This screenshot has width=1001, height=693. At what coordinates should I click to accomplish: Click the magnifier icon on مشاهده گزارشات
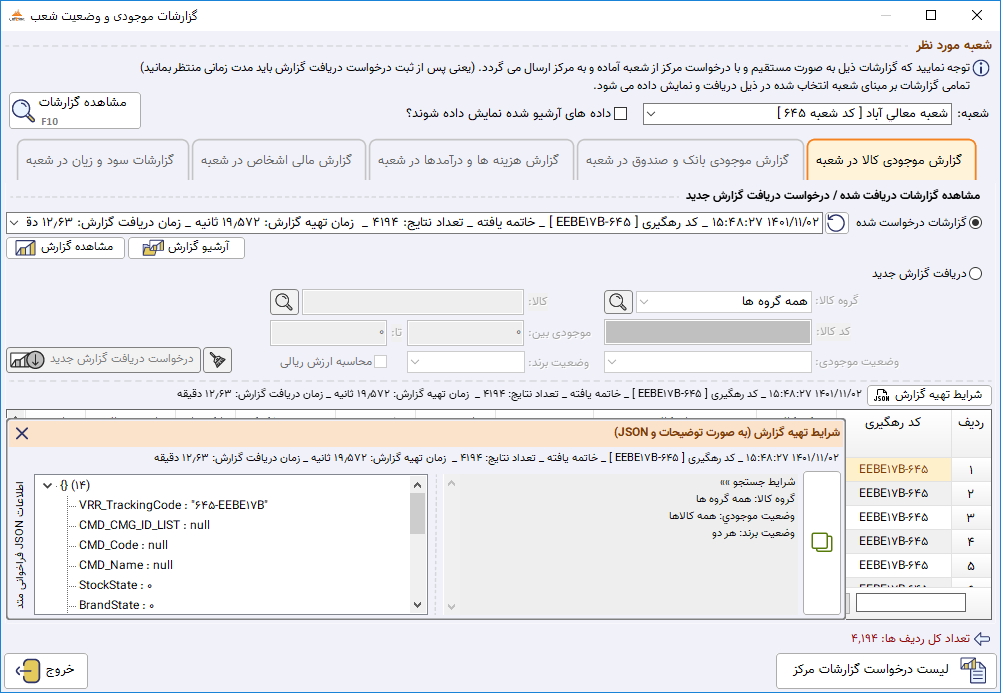tap(24, 110)
